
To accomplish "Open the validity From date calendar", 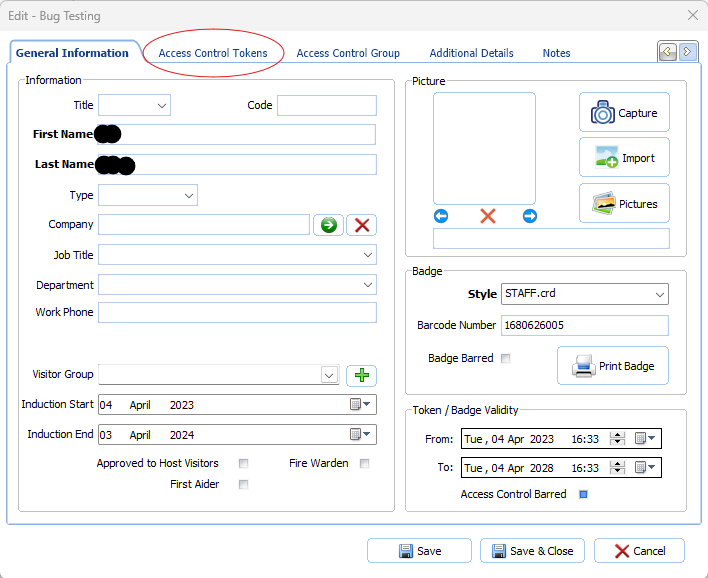I will pos(645,438).
